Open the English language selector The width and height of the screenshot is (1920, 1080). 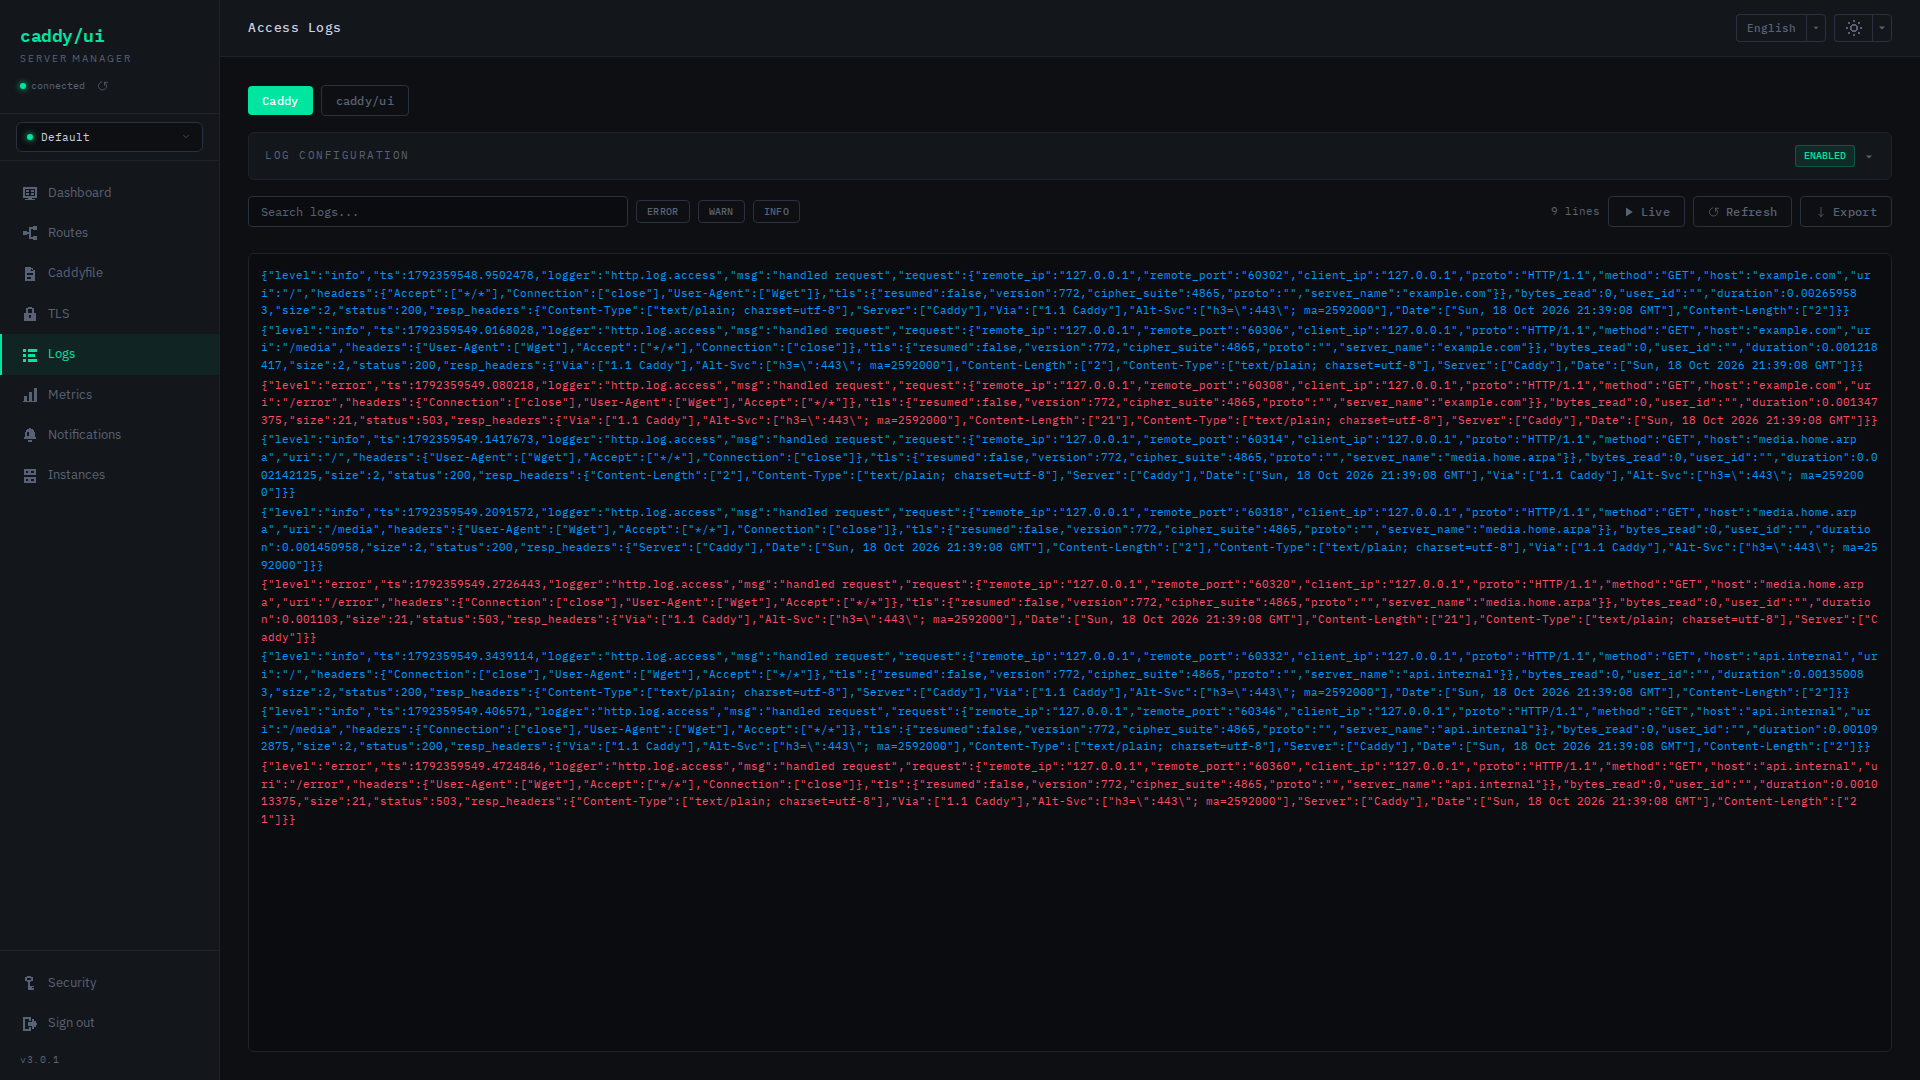[1771, 28]
